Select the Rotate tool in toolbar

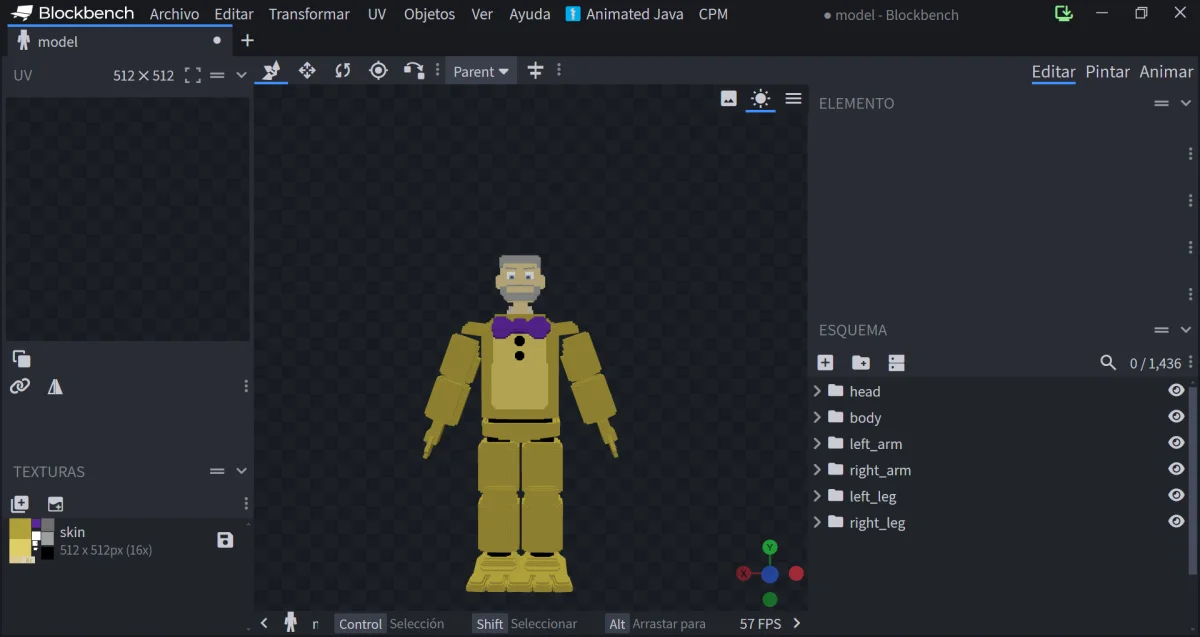[x=343, y=70]
